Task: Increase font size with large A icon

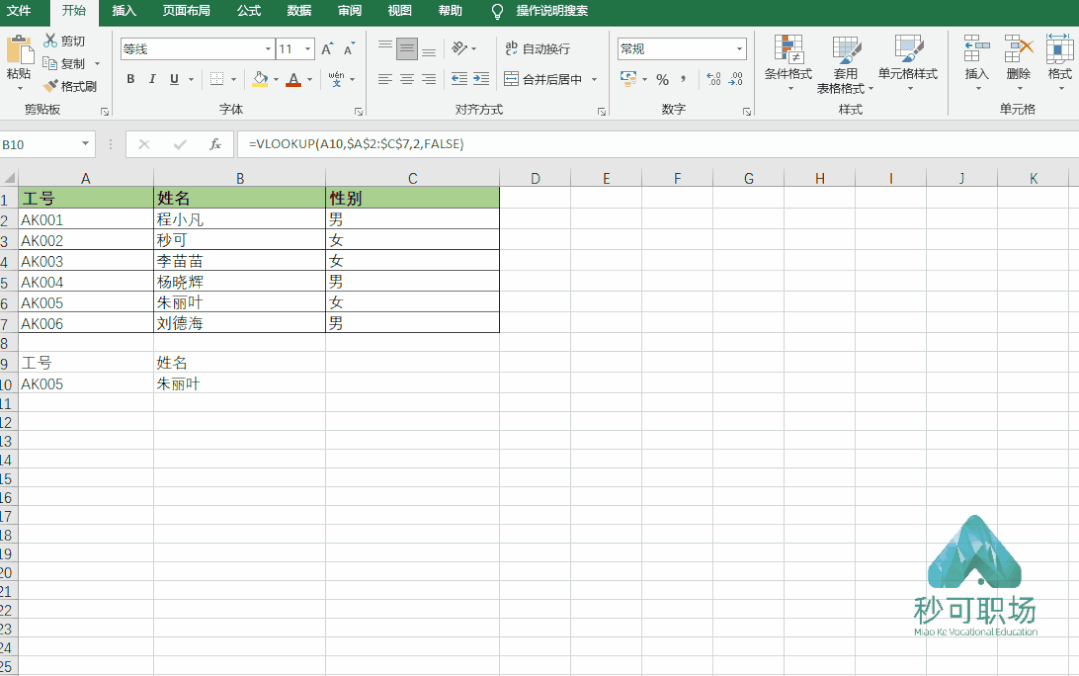Action: [x=327, y=49]
